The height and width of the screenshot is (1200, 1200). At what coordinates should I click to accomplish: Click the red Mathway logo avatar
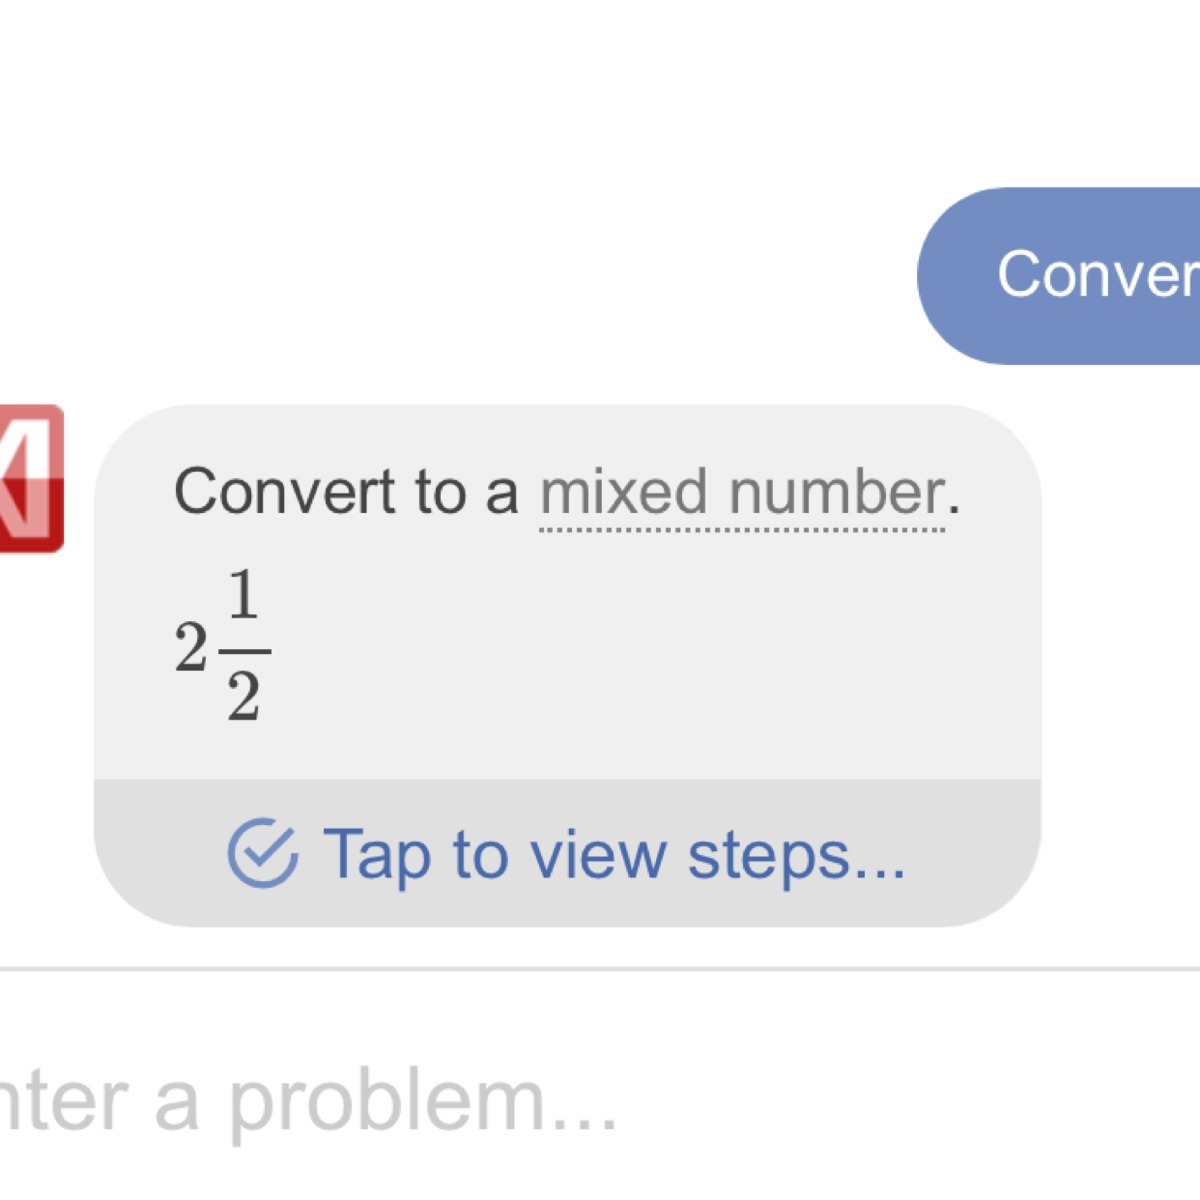[30, 478]
